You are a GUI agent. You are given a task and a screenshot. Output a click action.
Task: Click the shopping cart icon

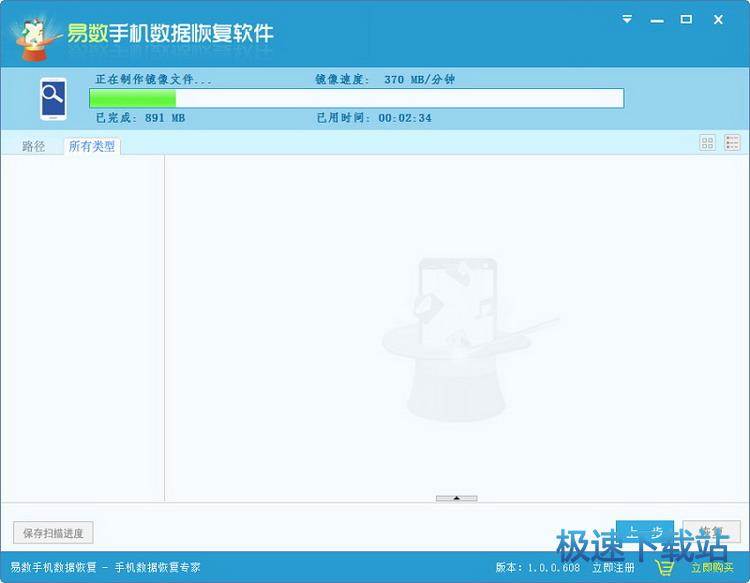coord(665,568)
